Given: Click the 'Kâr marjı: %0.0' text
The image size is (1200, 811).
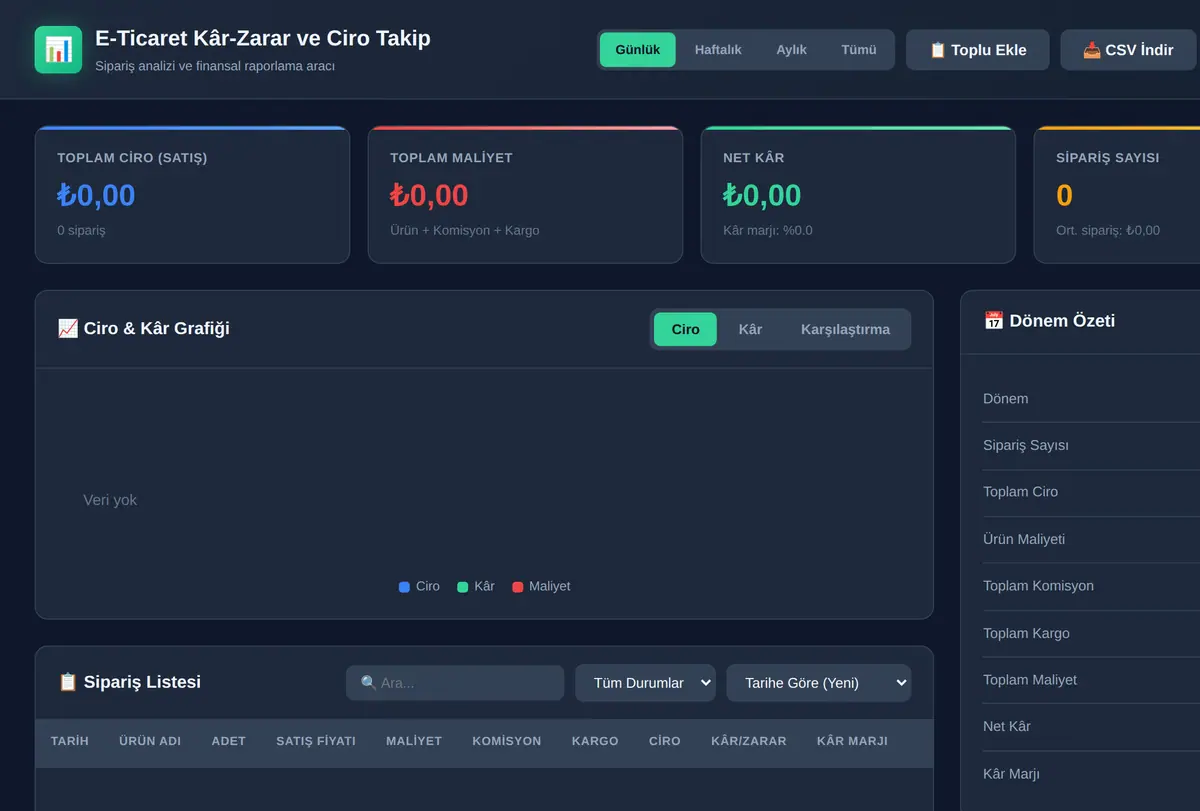Looking at the screenshot, I should (768, 230).
